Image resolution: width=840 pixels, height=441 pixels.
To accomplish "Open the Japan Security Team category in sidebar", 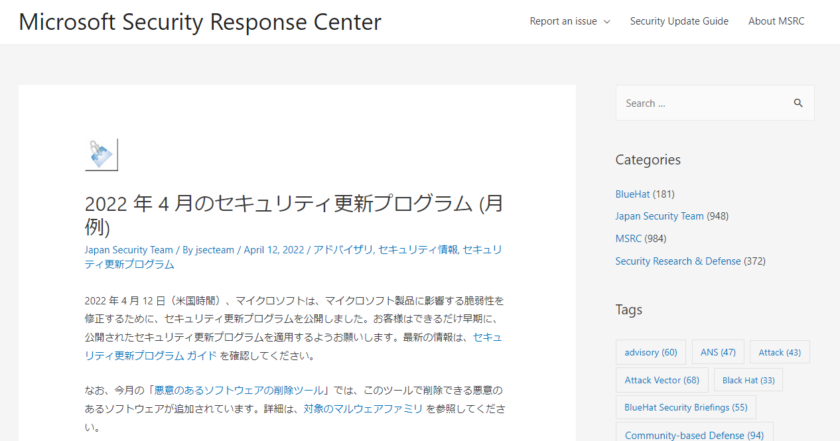I will (x=659, y=216).
